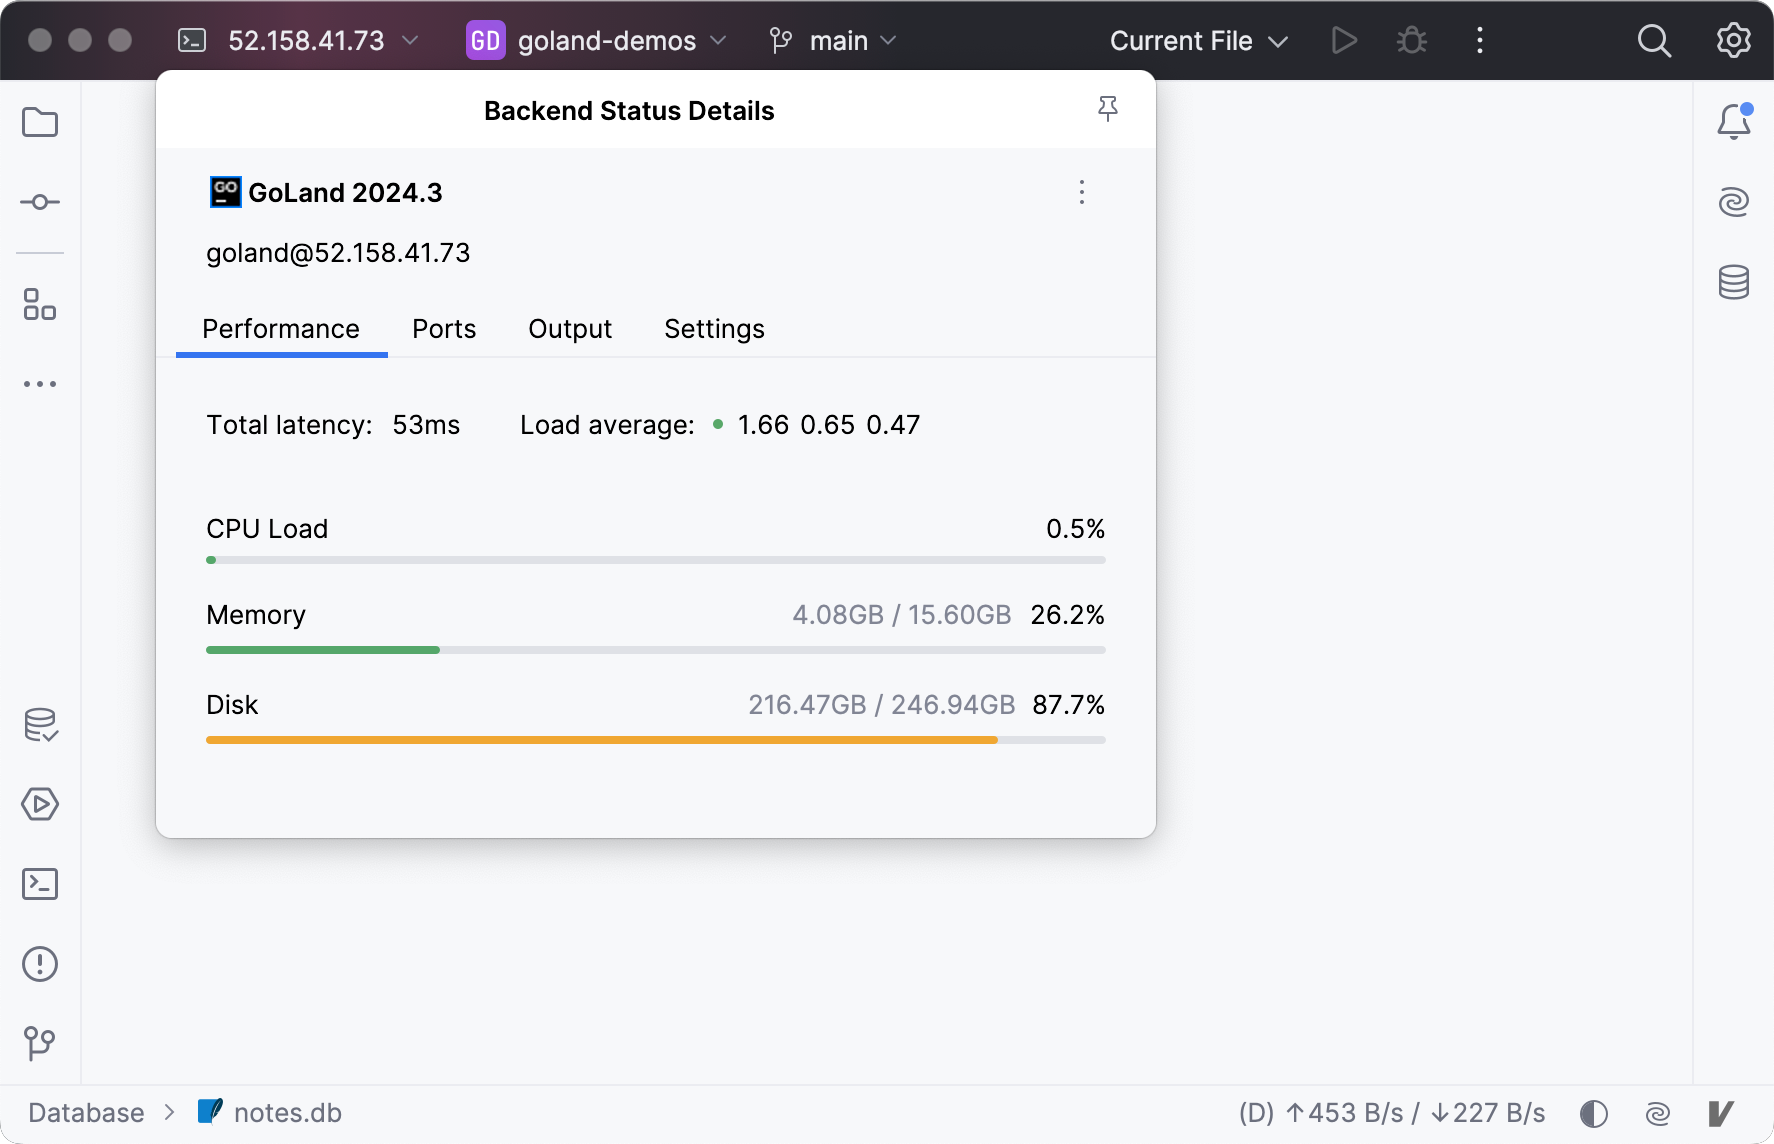Open the Git tool window

(x=40, y=1044)
